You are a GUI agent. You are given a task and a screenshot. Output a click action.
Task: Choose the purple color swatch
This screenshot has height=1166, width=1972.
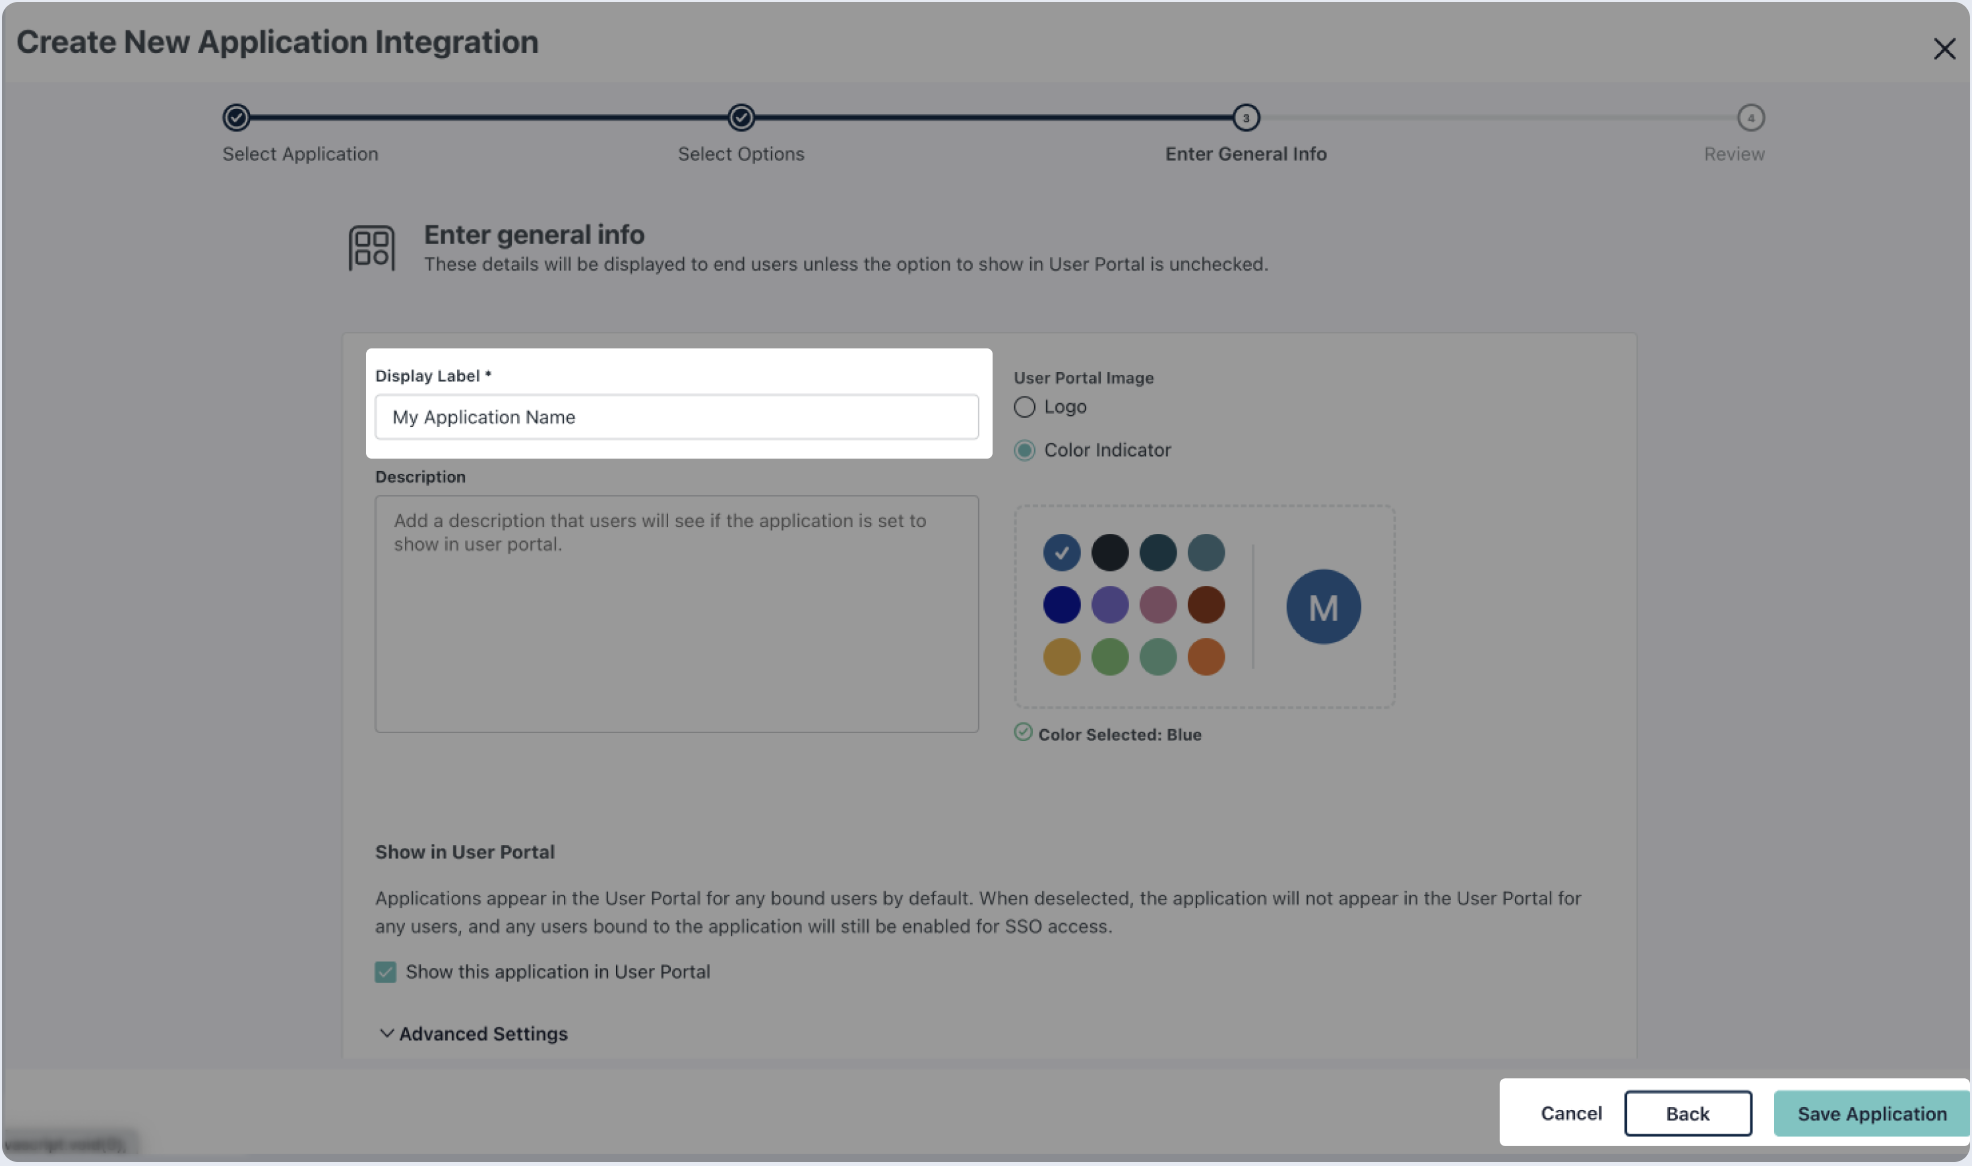(x=1109, y=605)
